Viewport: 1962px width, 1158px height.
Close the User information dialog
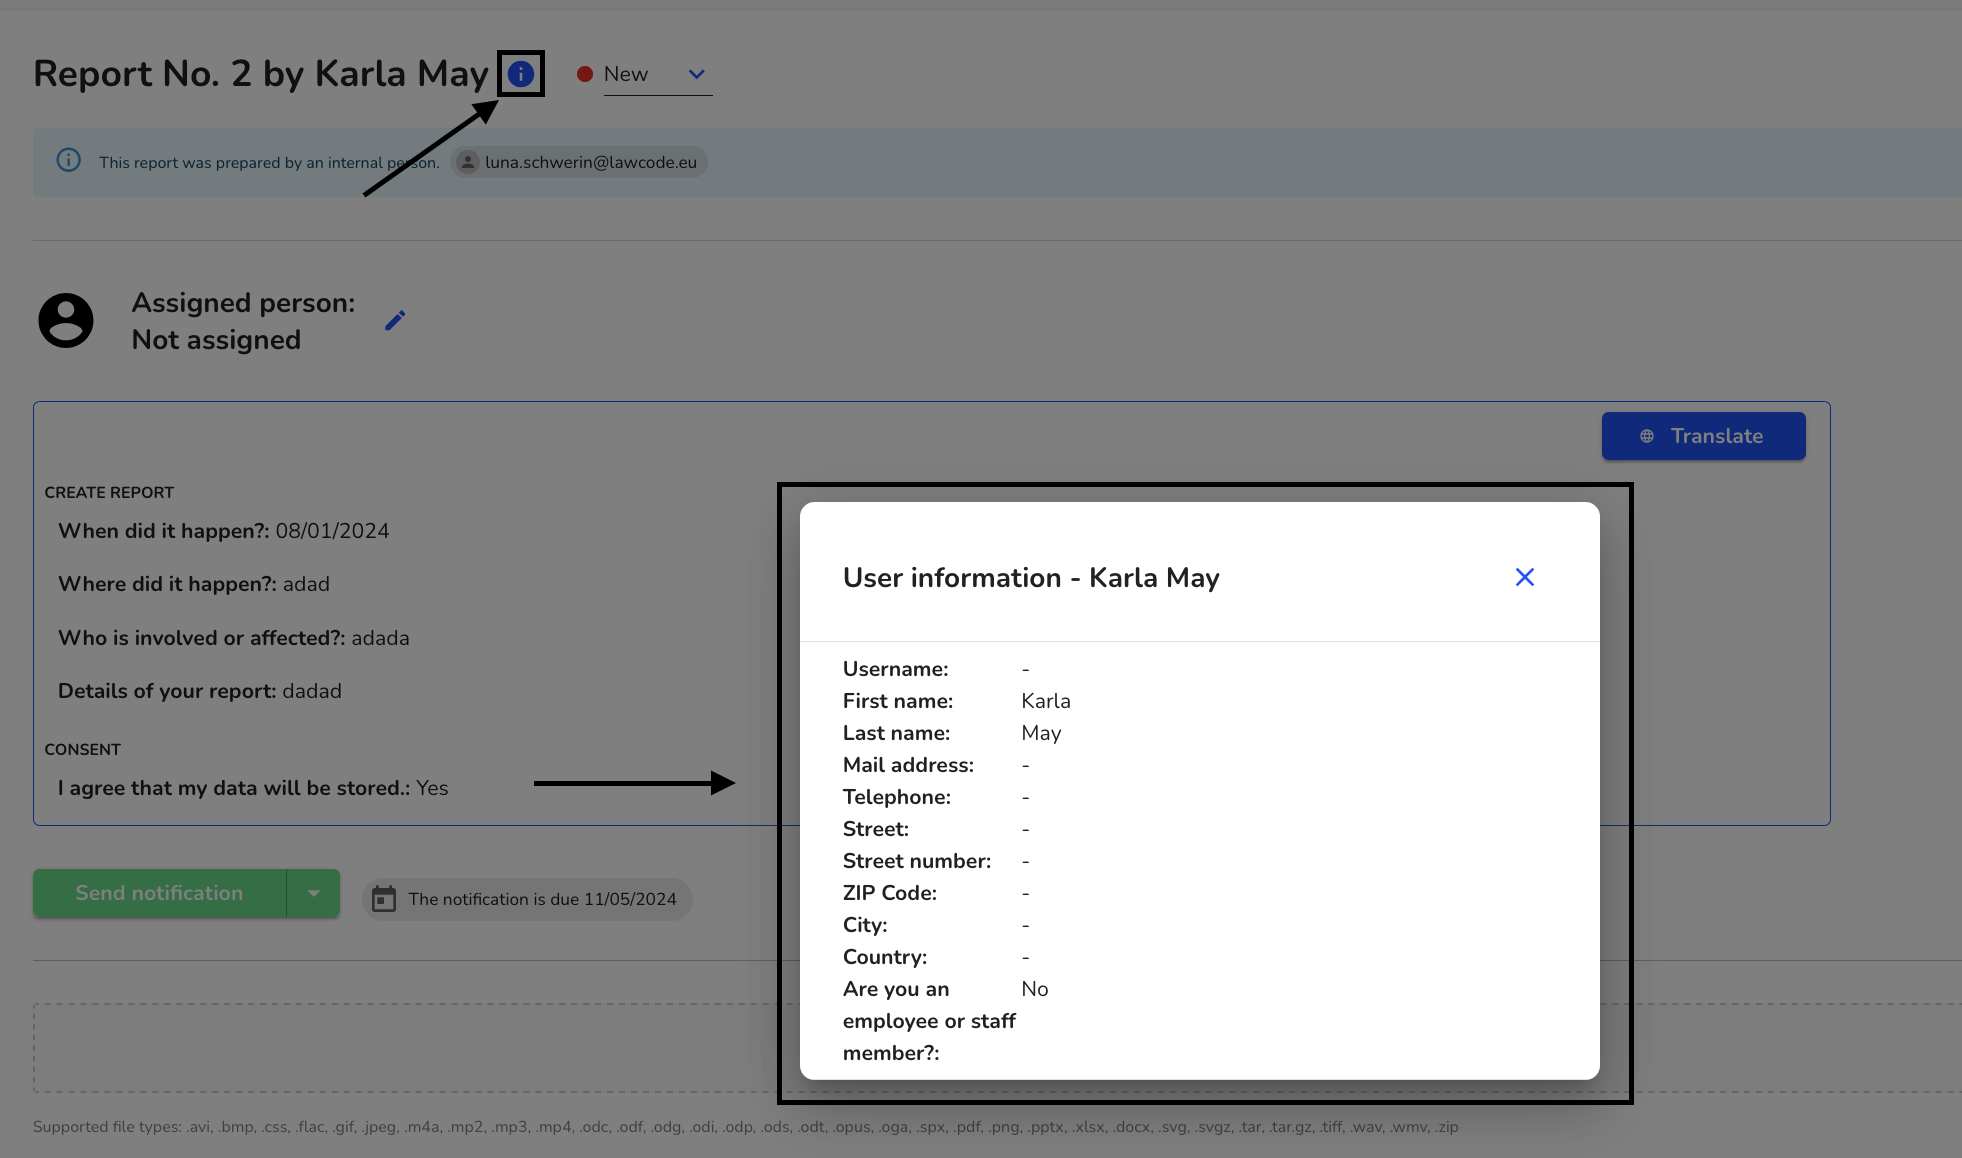click(x=1524, y=577)
